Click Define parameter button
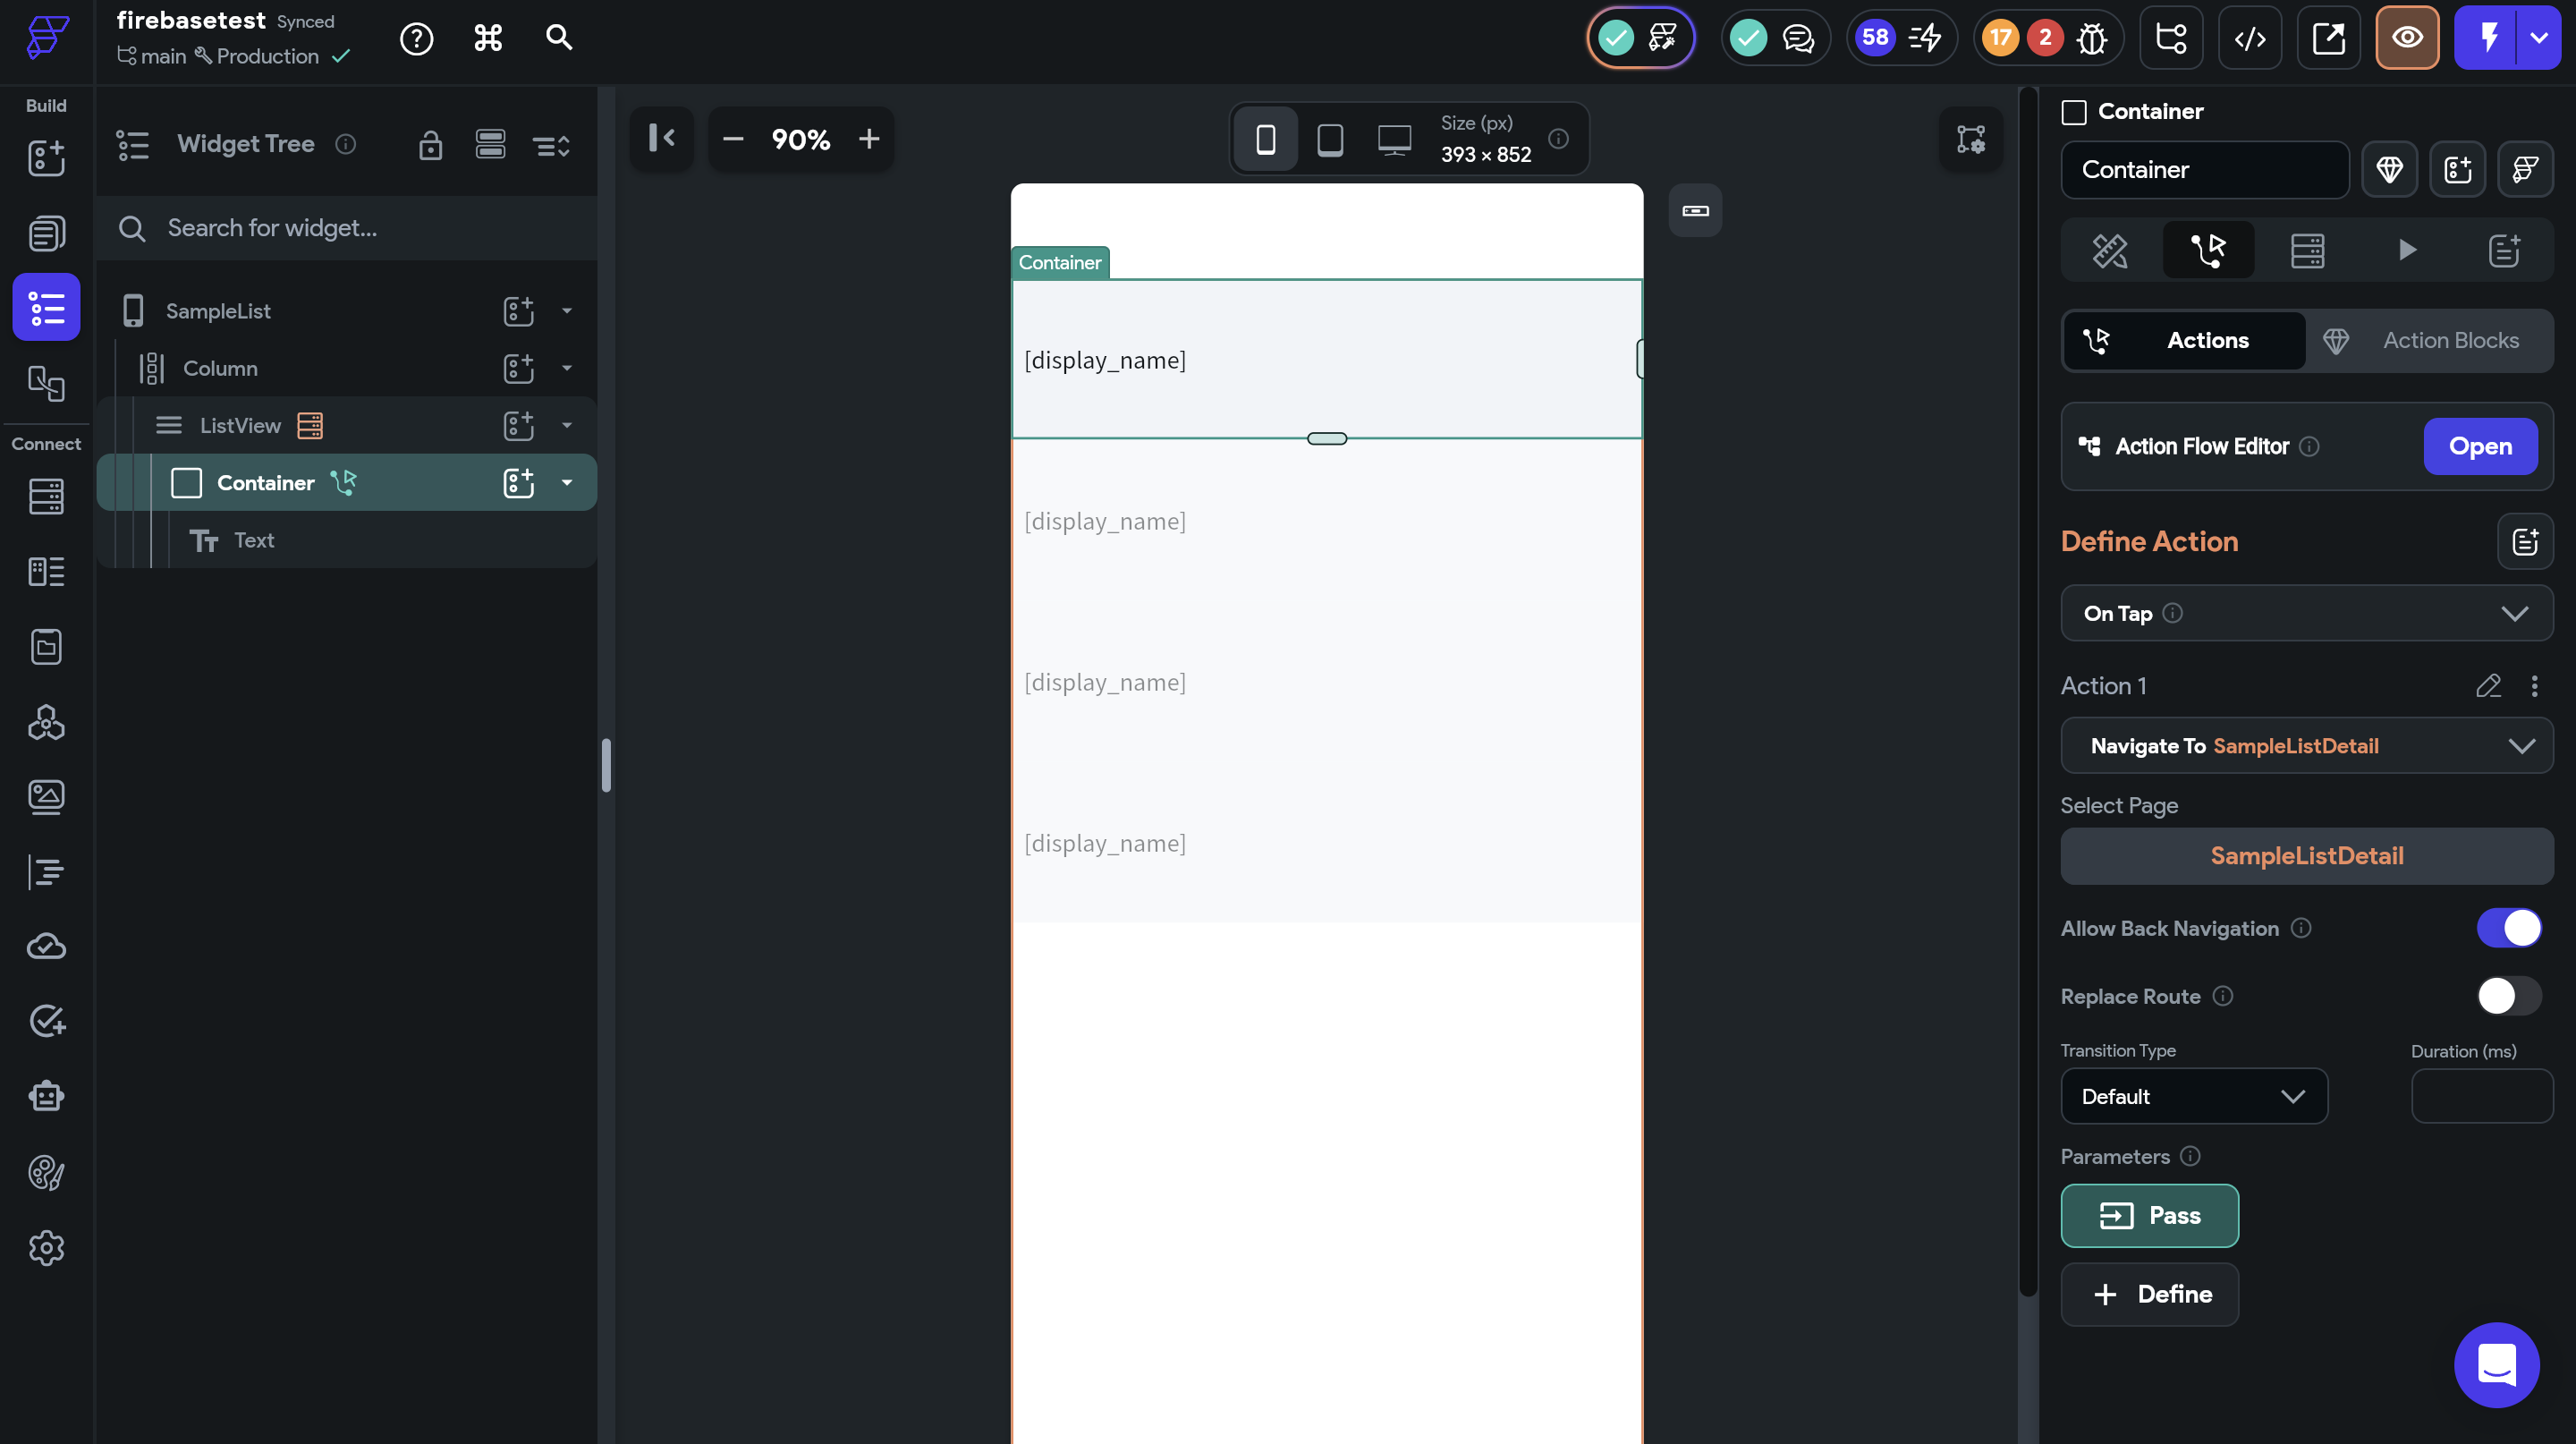The image size is (2576, 1444). click(2149, 1294)
